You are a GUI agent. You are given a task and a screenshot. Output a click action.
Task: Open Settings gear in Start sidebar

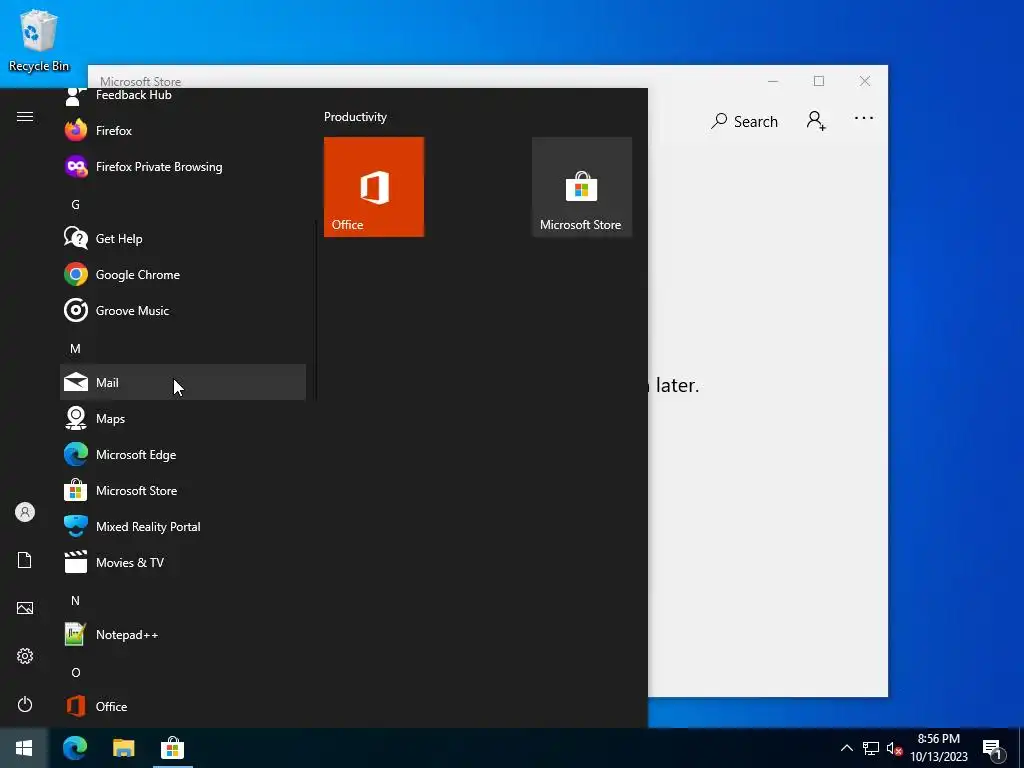click(x=25, y=656)
